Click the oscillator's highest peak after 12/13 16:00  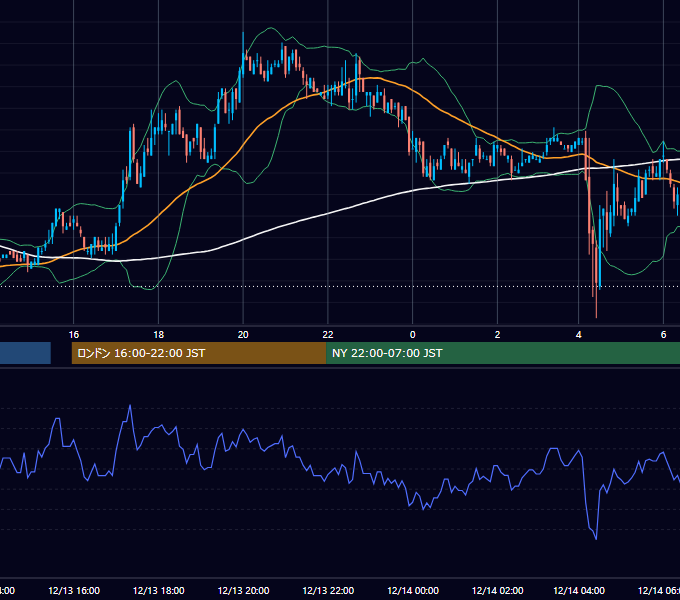click(x=130, y=406)
